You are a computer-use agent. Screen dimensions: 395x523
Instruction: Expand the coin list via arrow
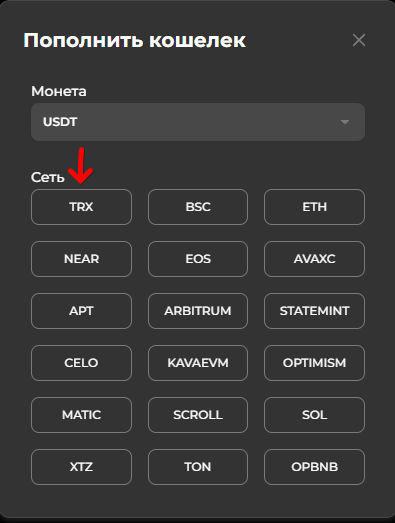click(345, 122)
